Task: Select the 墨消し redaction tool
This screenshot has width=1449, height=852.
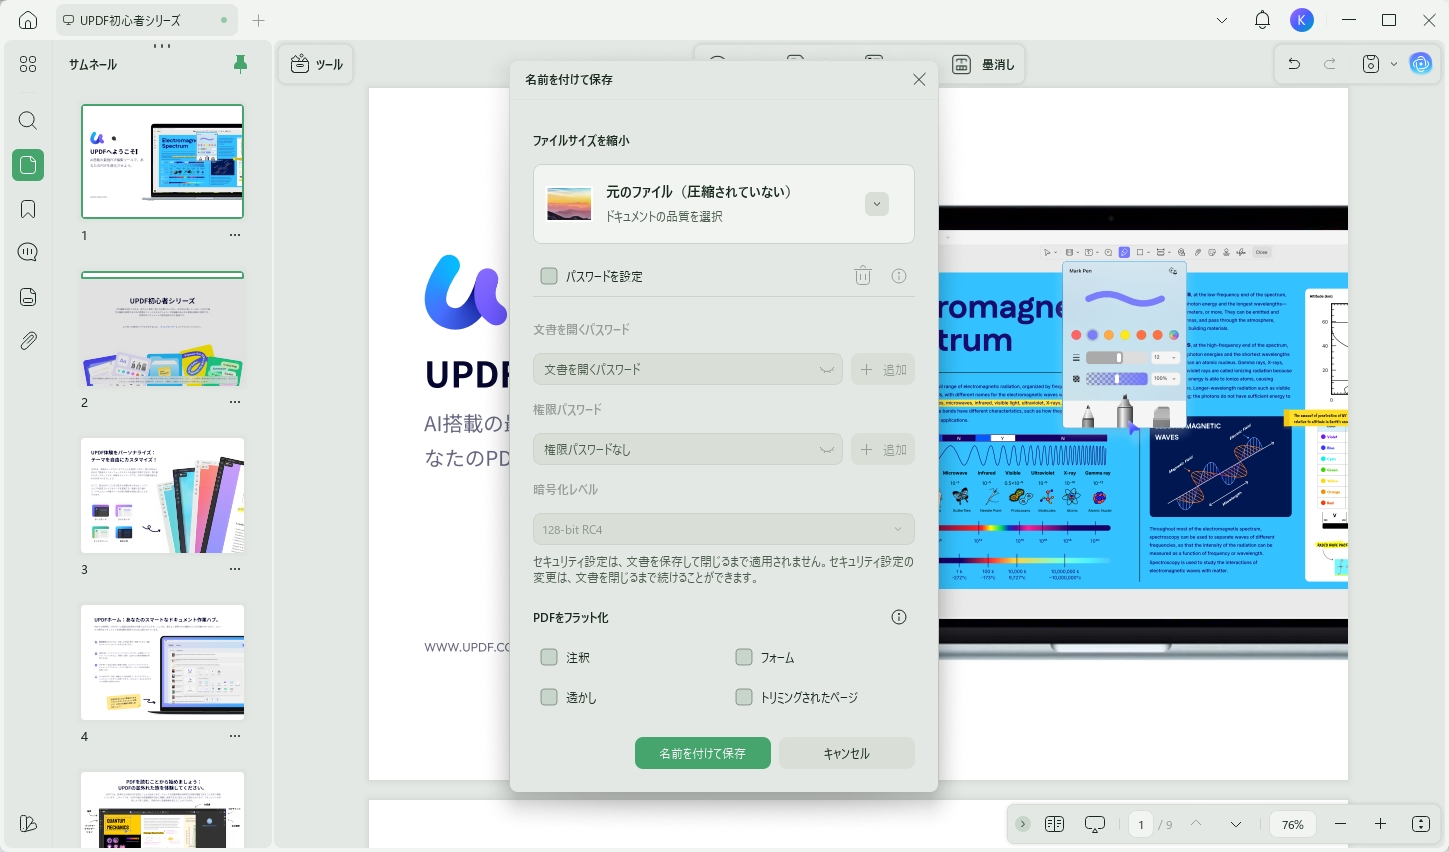Action: [983, 64]
